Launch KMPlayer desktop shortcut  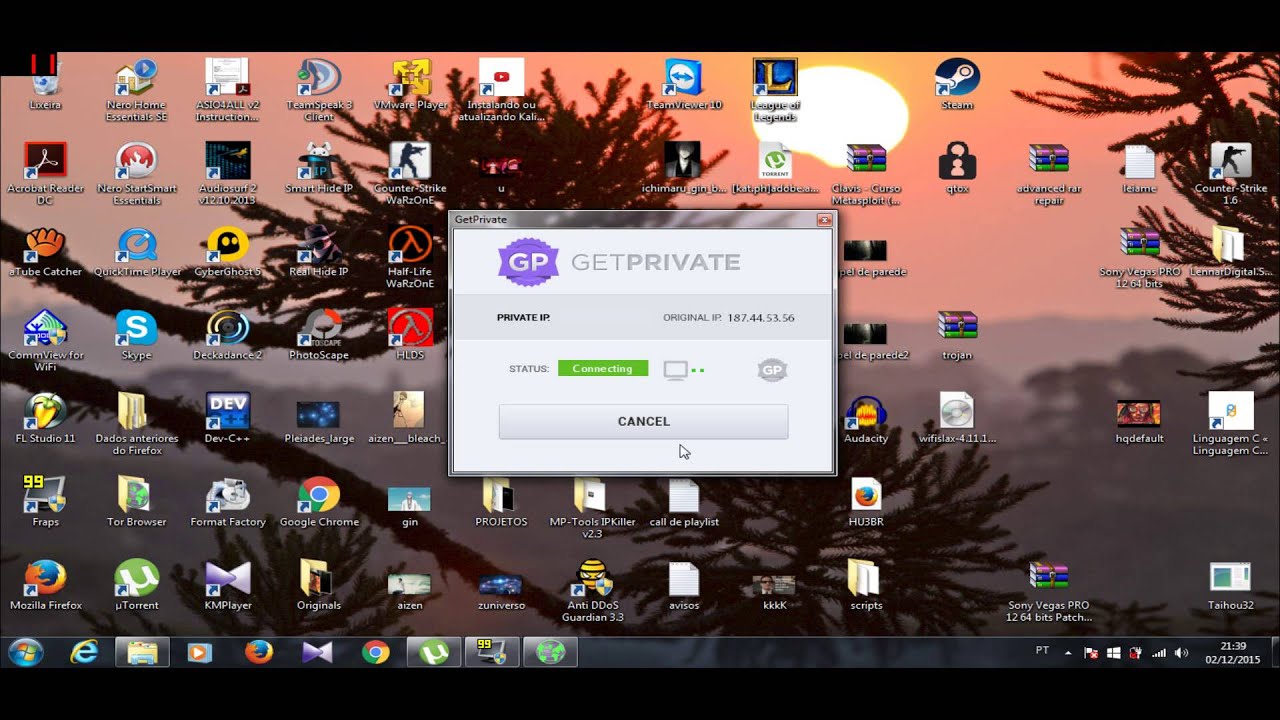(228, 585)
